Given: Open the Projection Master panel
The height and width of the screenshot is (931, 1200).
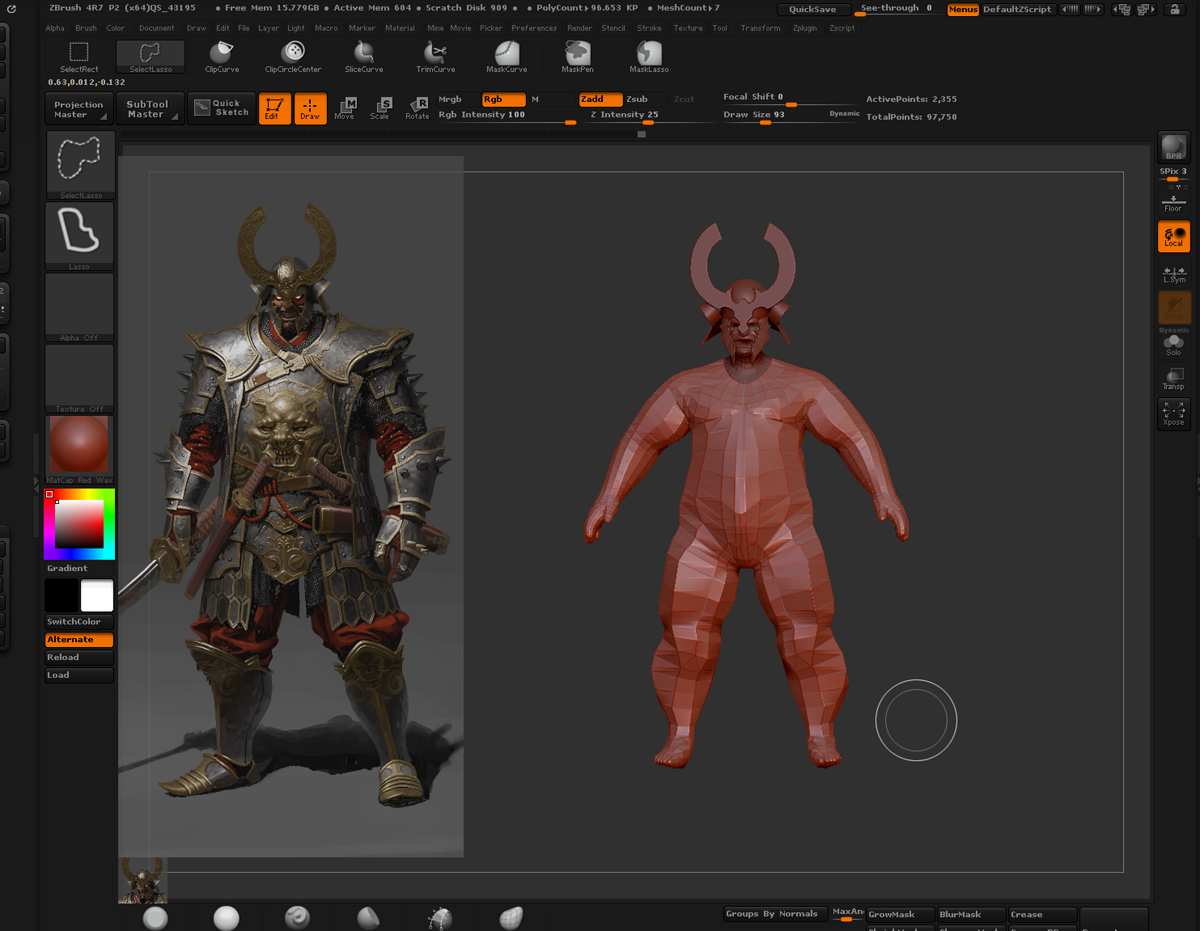Looking at the screenshot, I should (x=79, y=109).
